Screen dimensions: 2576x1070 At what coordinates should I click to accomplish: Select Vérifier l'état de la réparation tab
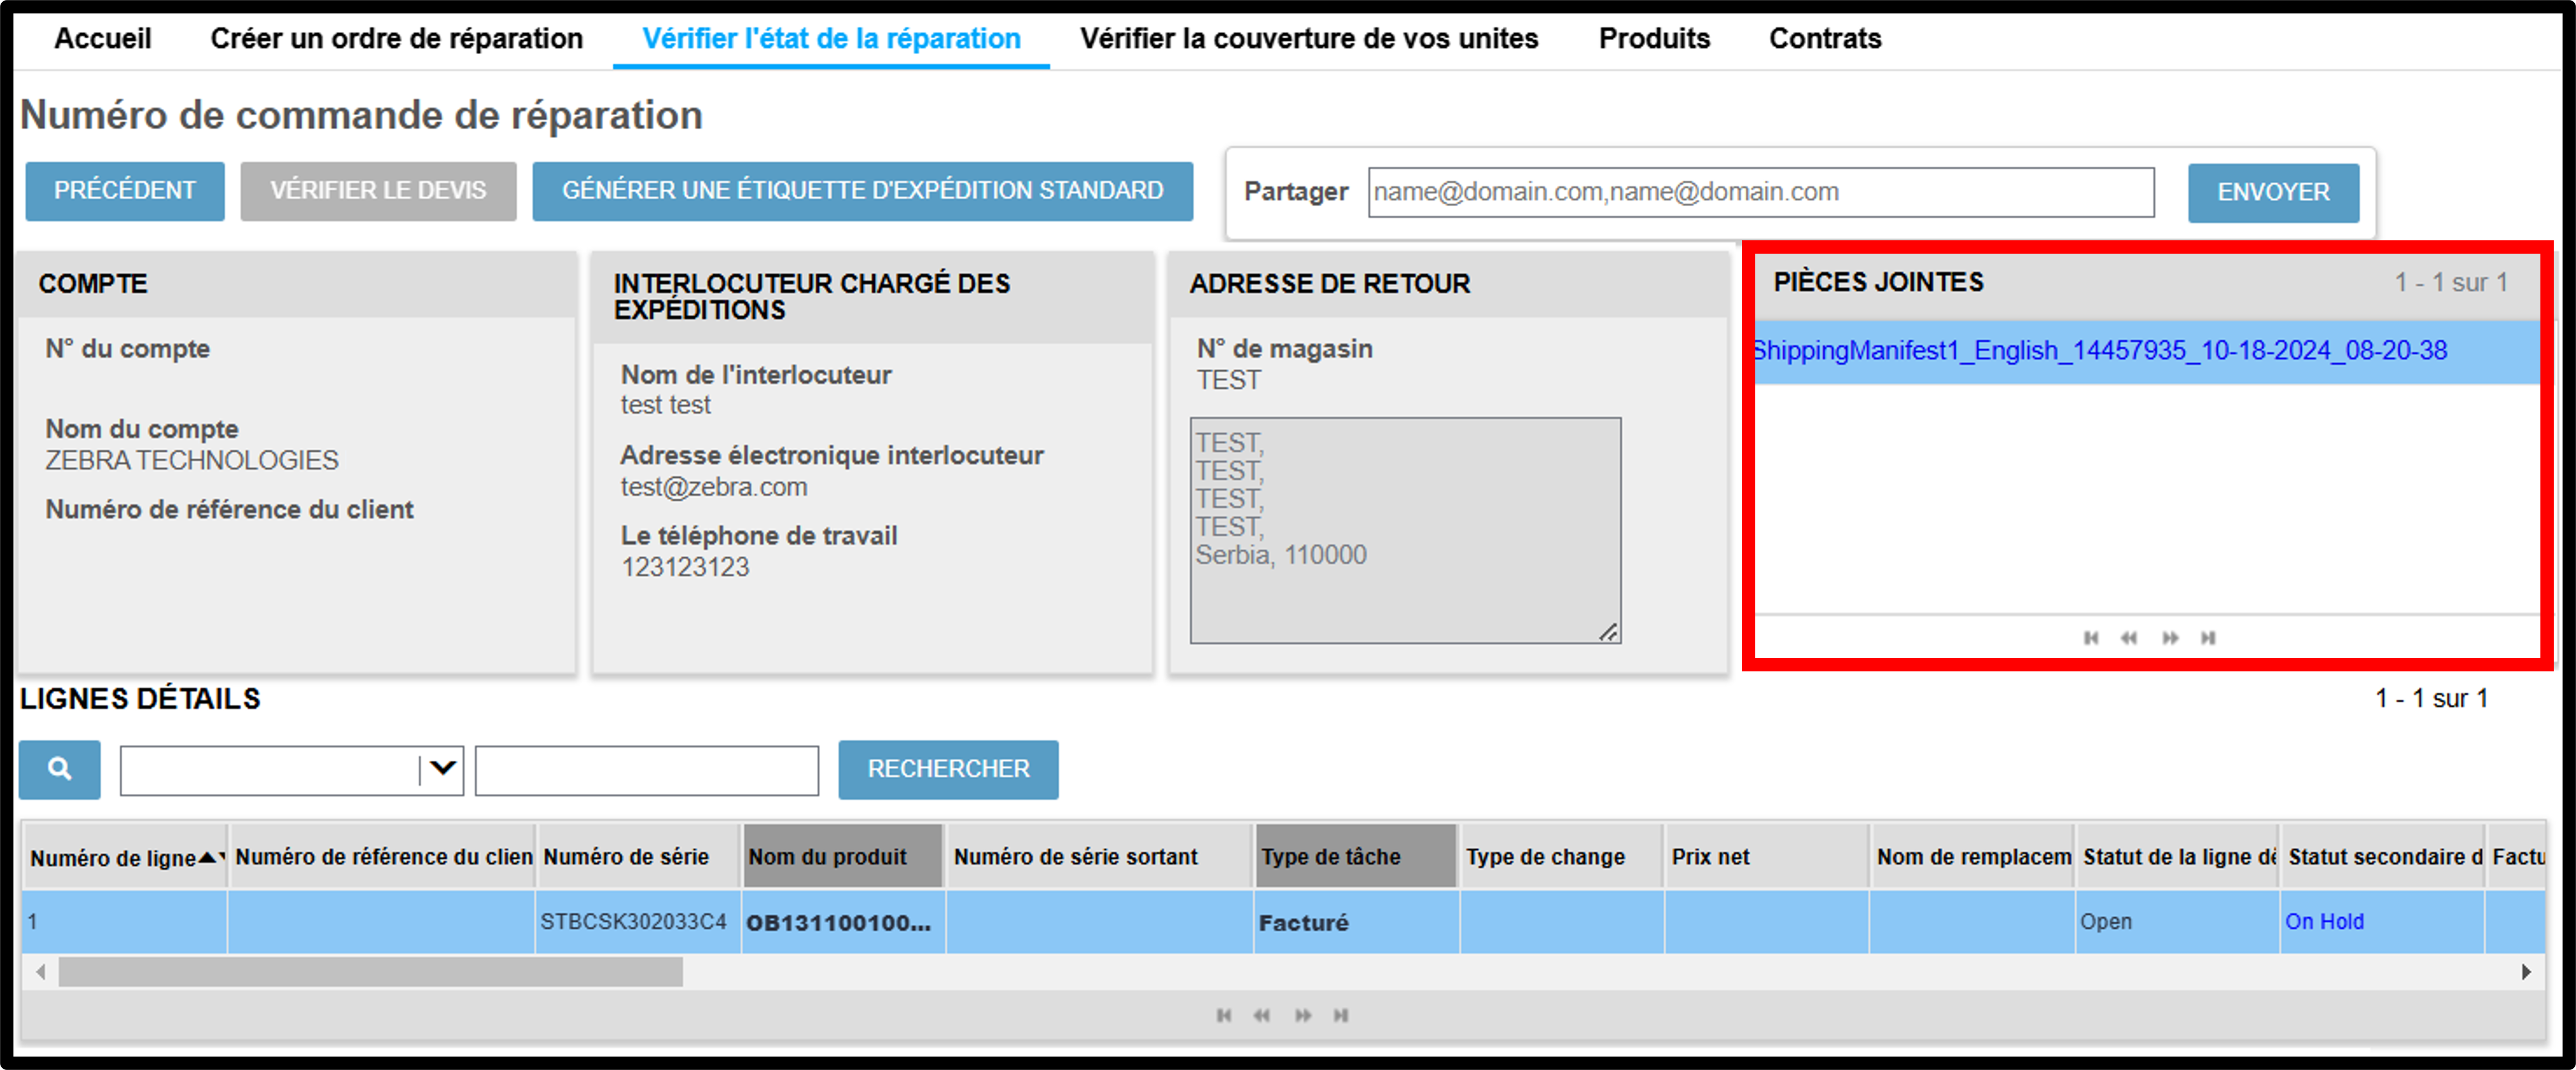point(831,39)
